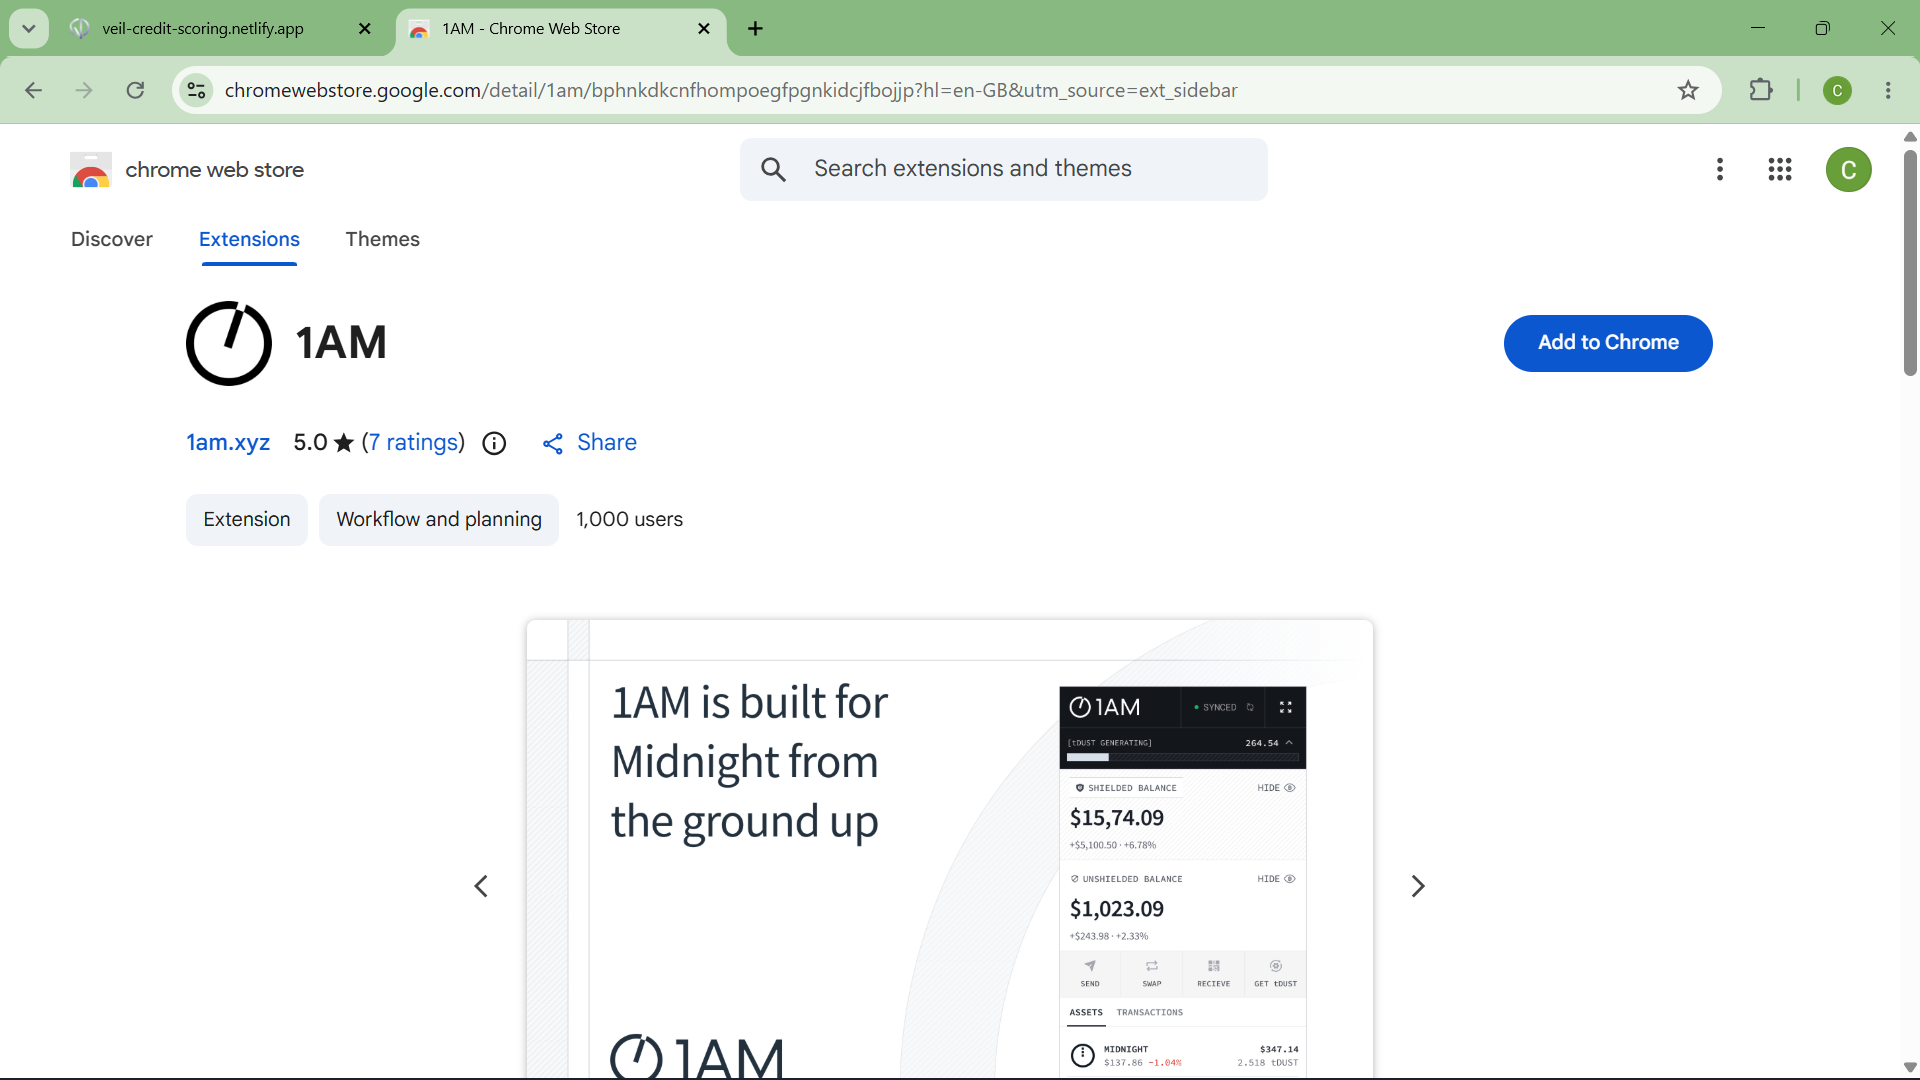The image size is (1920, 1080).
Task: Select the 1AM - Chrome Web Store tab
Action: click(560, 29)
